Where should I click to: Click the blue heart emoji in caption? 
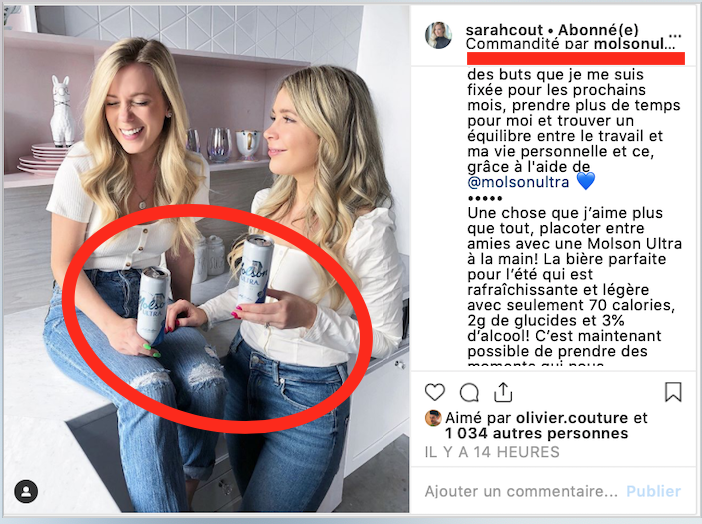(586, 181)
